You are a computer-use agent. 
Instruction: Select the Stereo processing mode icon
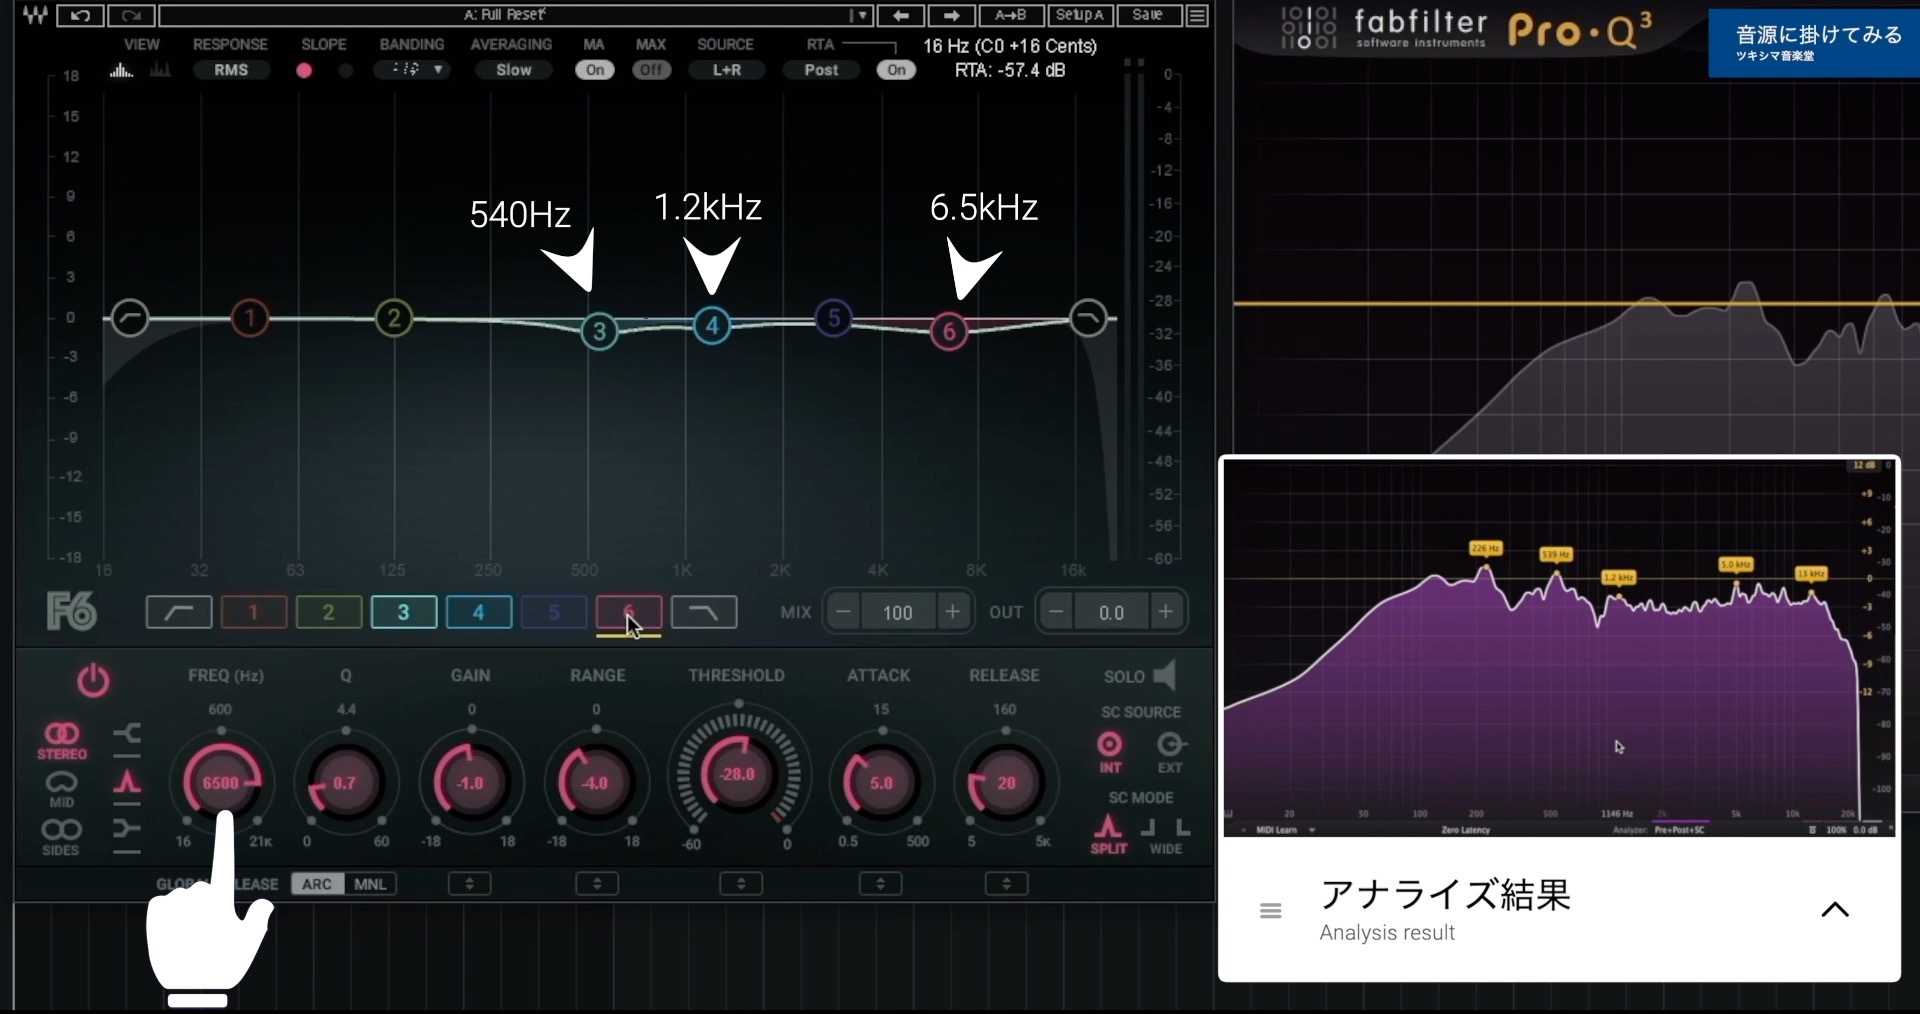62,737
